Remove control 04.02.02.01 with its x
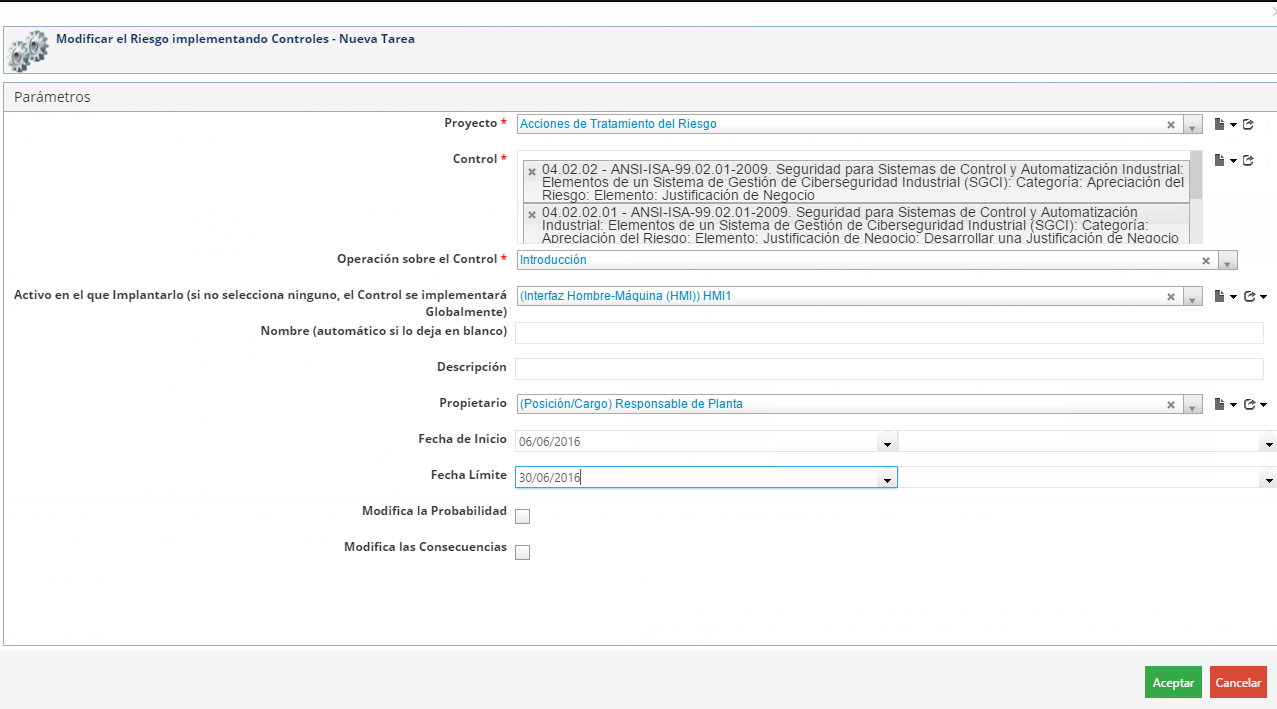Viewport: 1277px width, 709px height. point(532,214)
